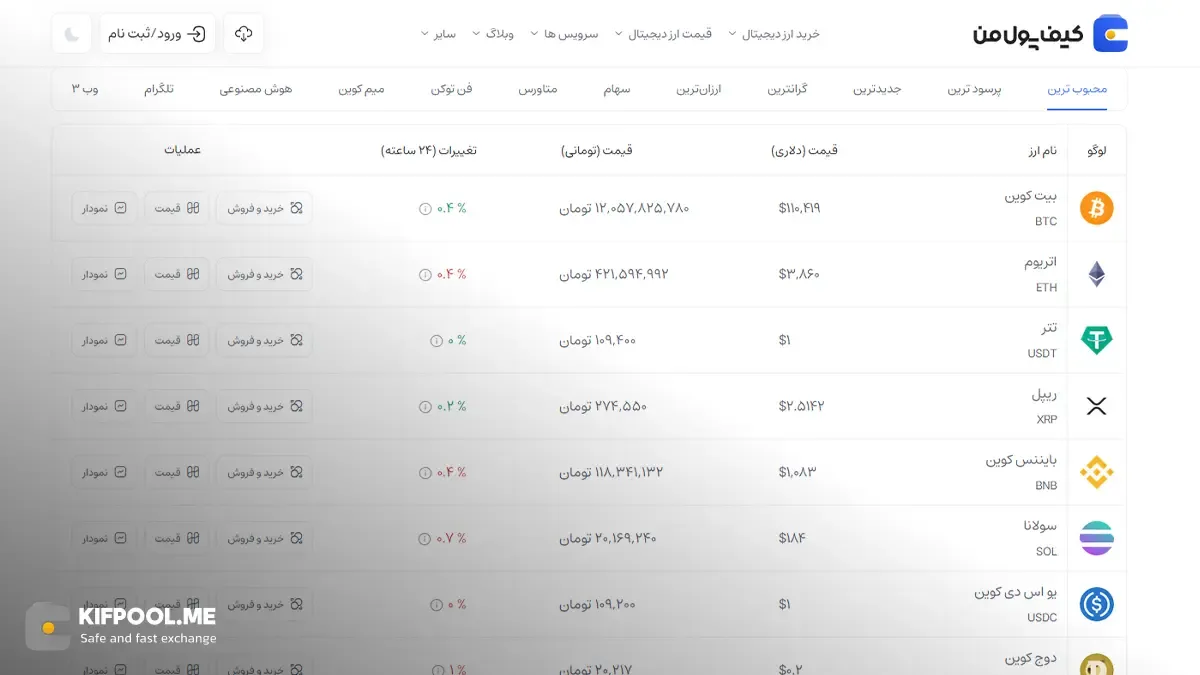The height and width of the screenshot is (675, 1200).
Task: Click خرید و فروش for Bitcoin row
Action: [264, 208]
